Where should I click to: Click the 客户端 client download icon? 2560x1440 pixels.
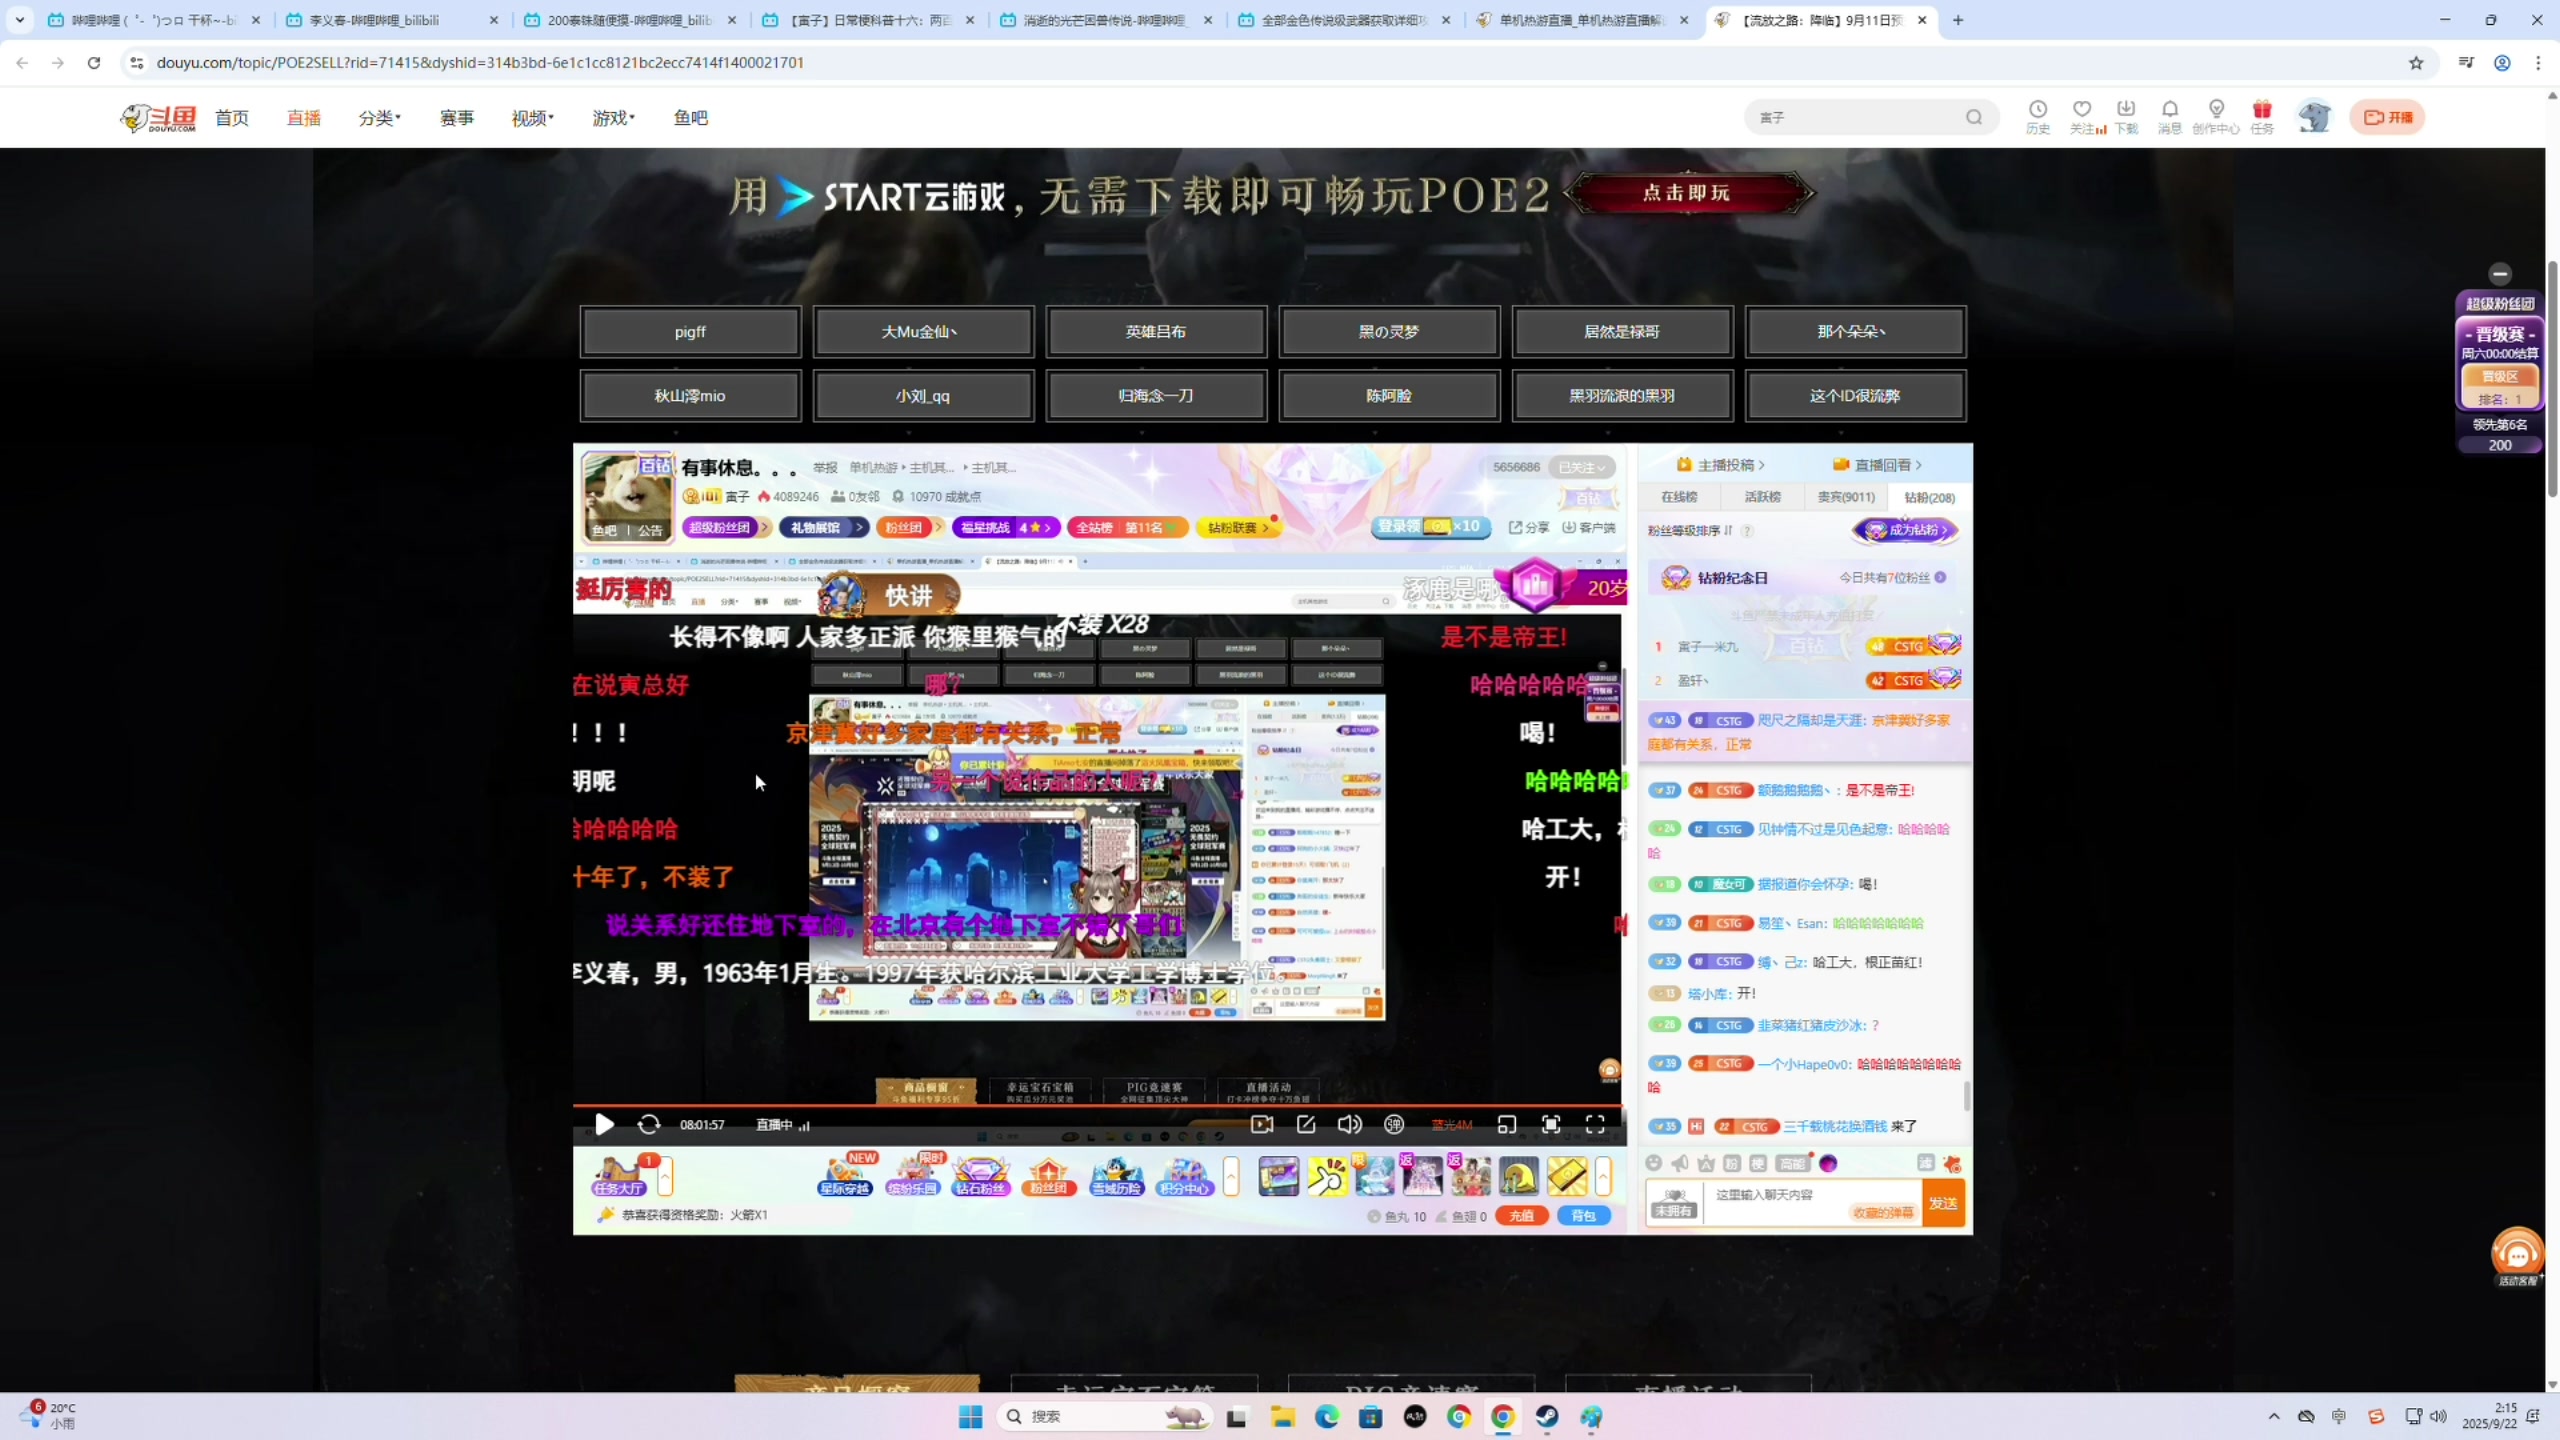click(1589, 527)
